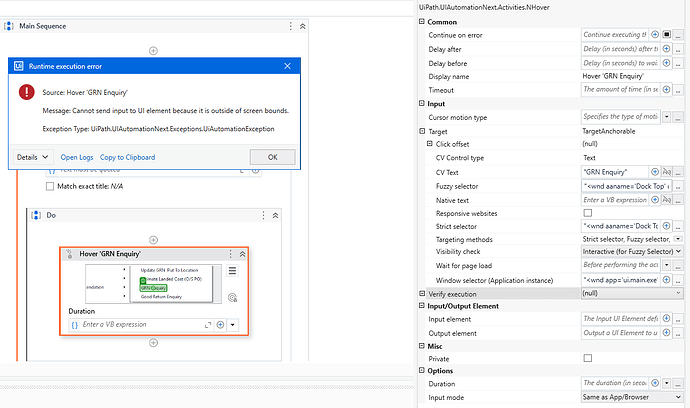Click plus icon for CV Text
The image size is (690, 408).
click(x=655, y=172)
